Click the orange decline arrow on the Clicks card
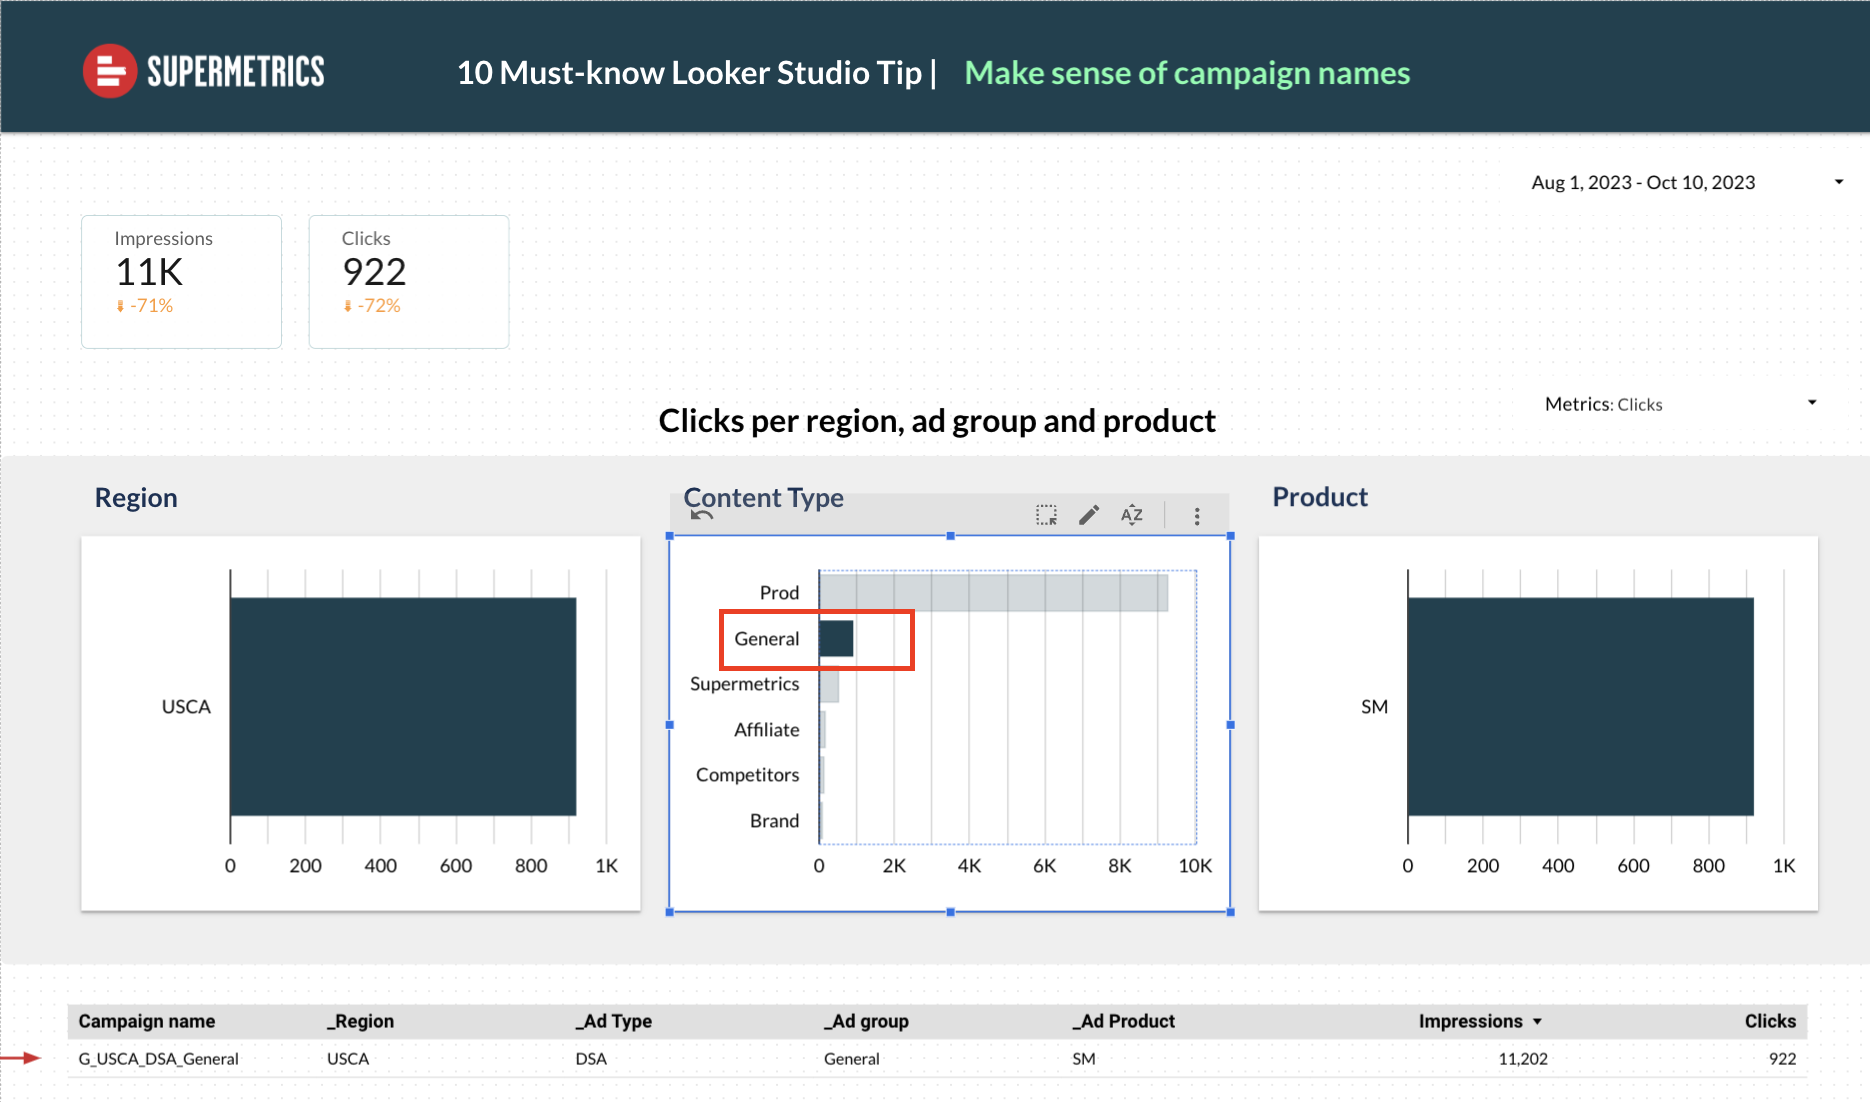The image size is (1870, 1102). point(347,306)
